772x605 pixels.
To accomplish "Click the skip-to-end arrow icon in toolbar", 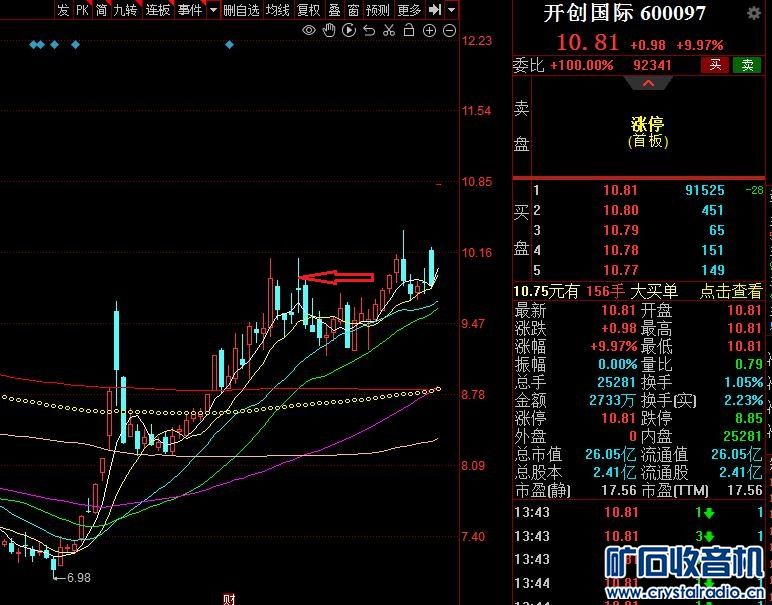I will [435, 9].
